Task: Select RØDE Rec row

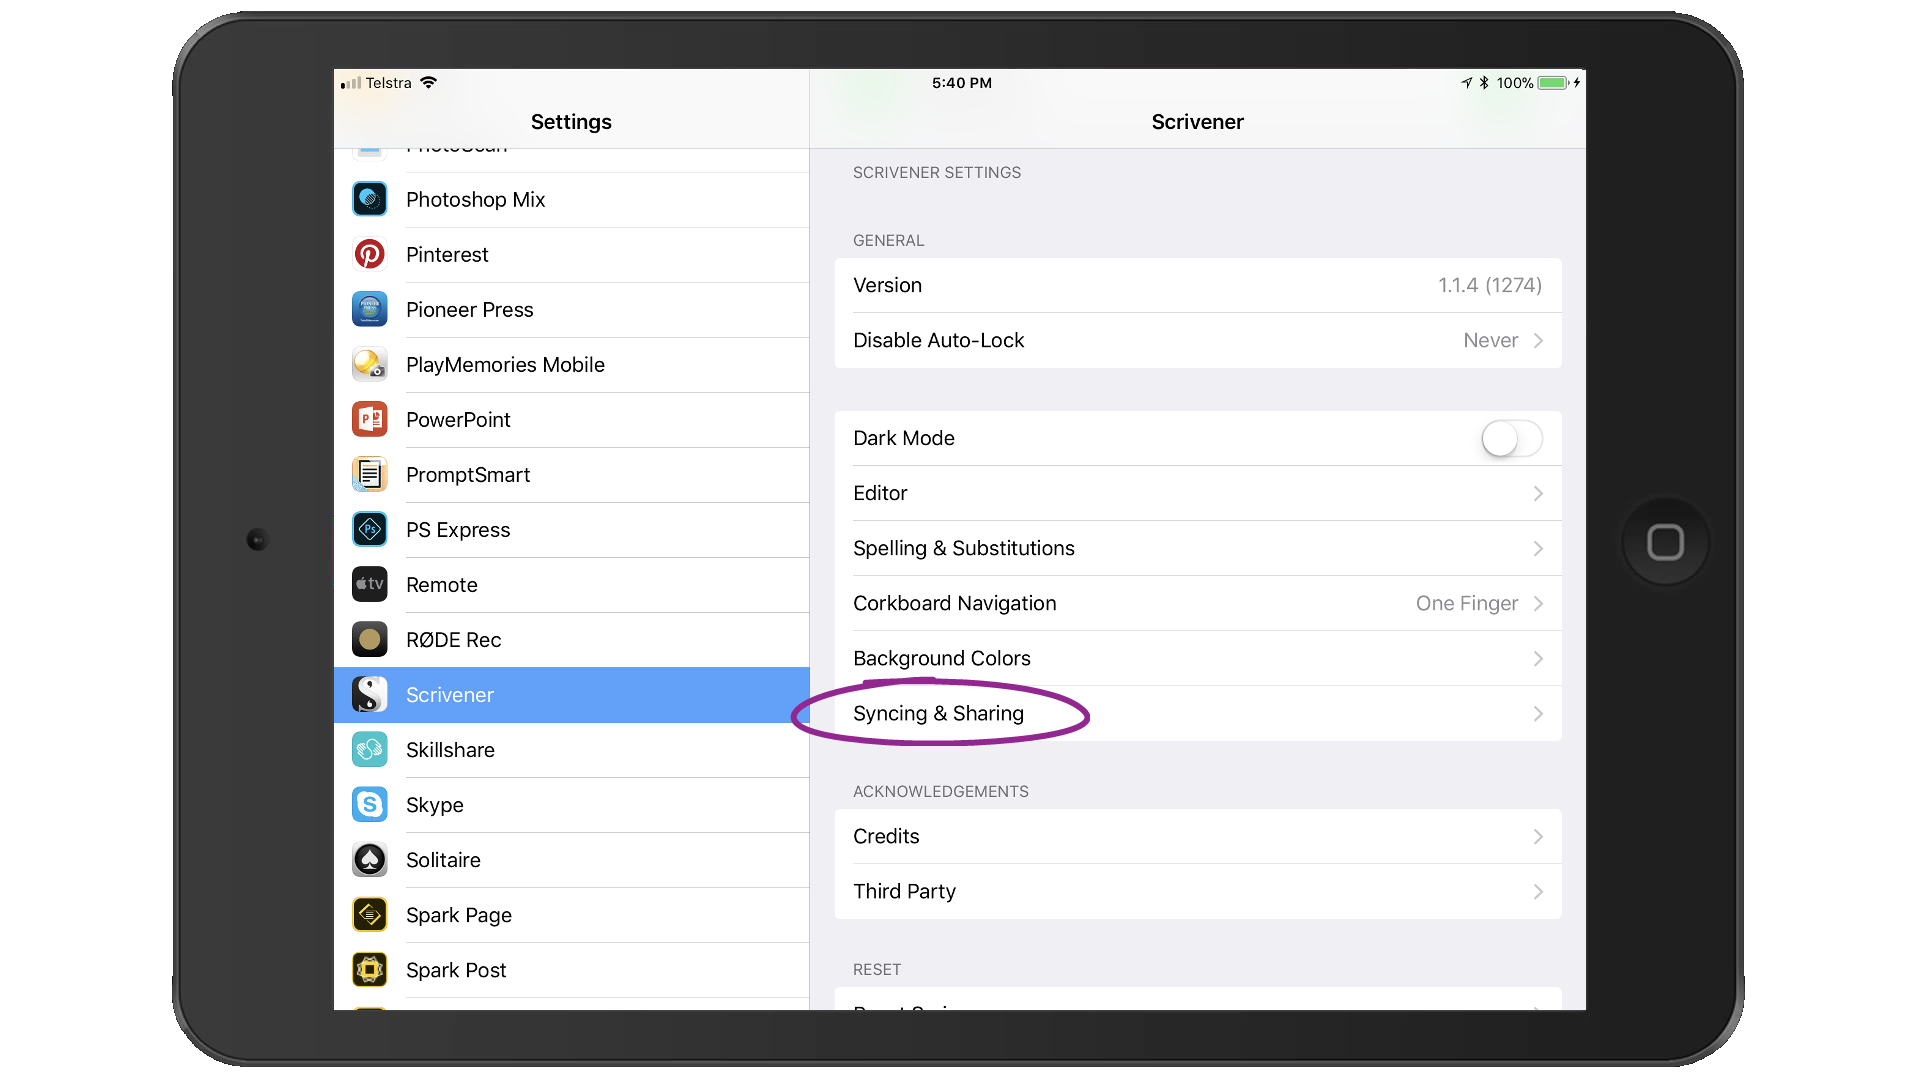Action: tap(571, 640)
